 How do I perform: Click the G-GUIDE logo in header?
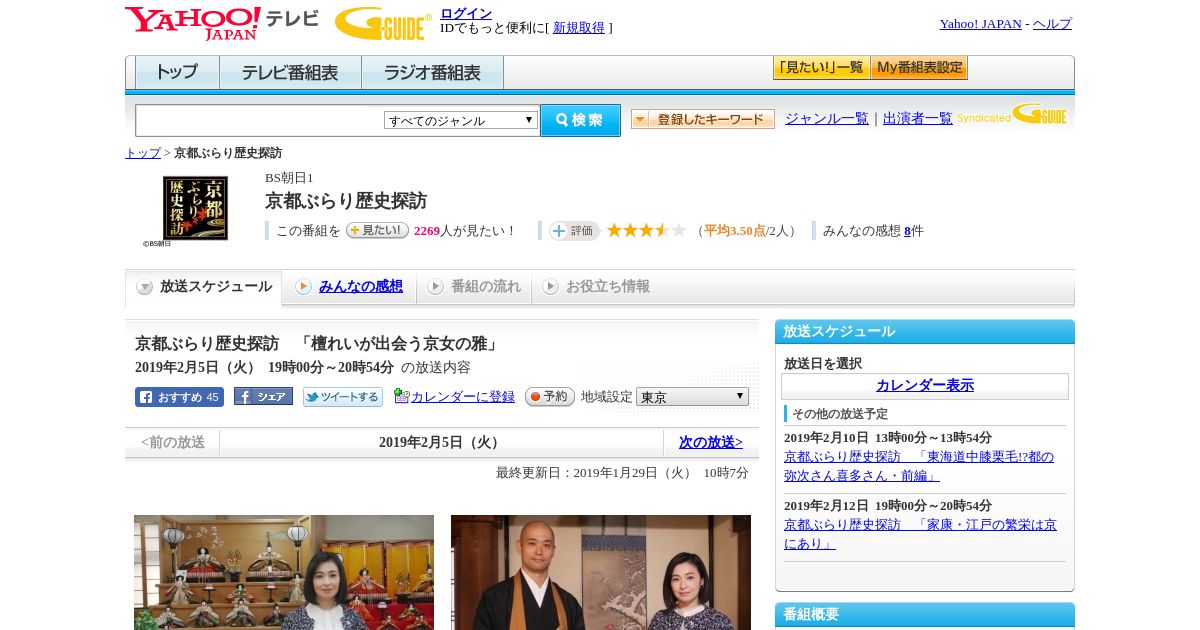(383, 23)
